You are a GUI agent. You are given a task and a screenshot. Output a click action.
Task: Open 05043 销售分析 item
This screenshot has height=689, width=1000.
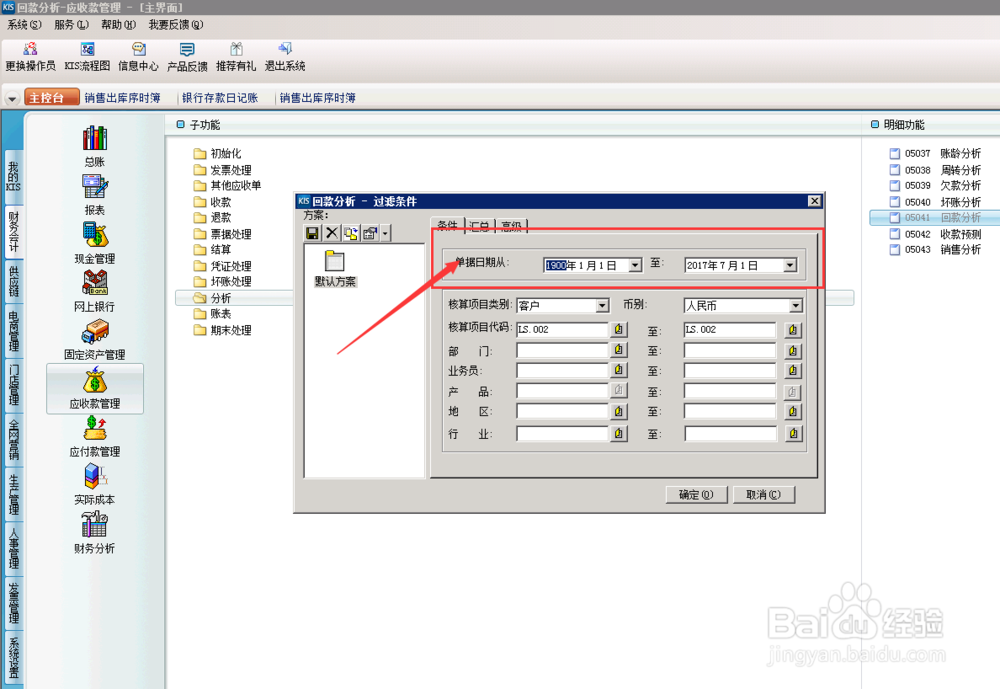tap(935, 249)
